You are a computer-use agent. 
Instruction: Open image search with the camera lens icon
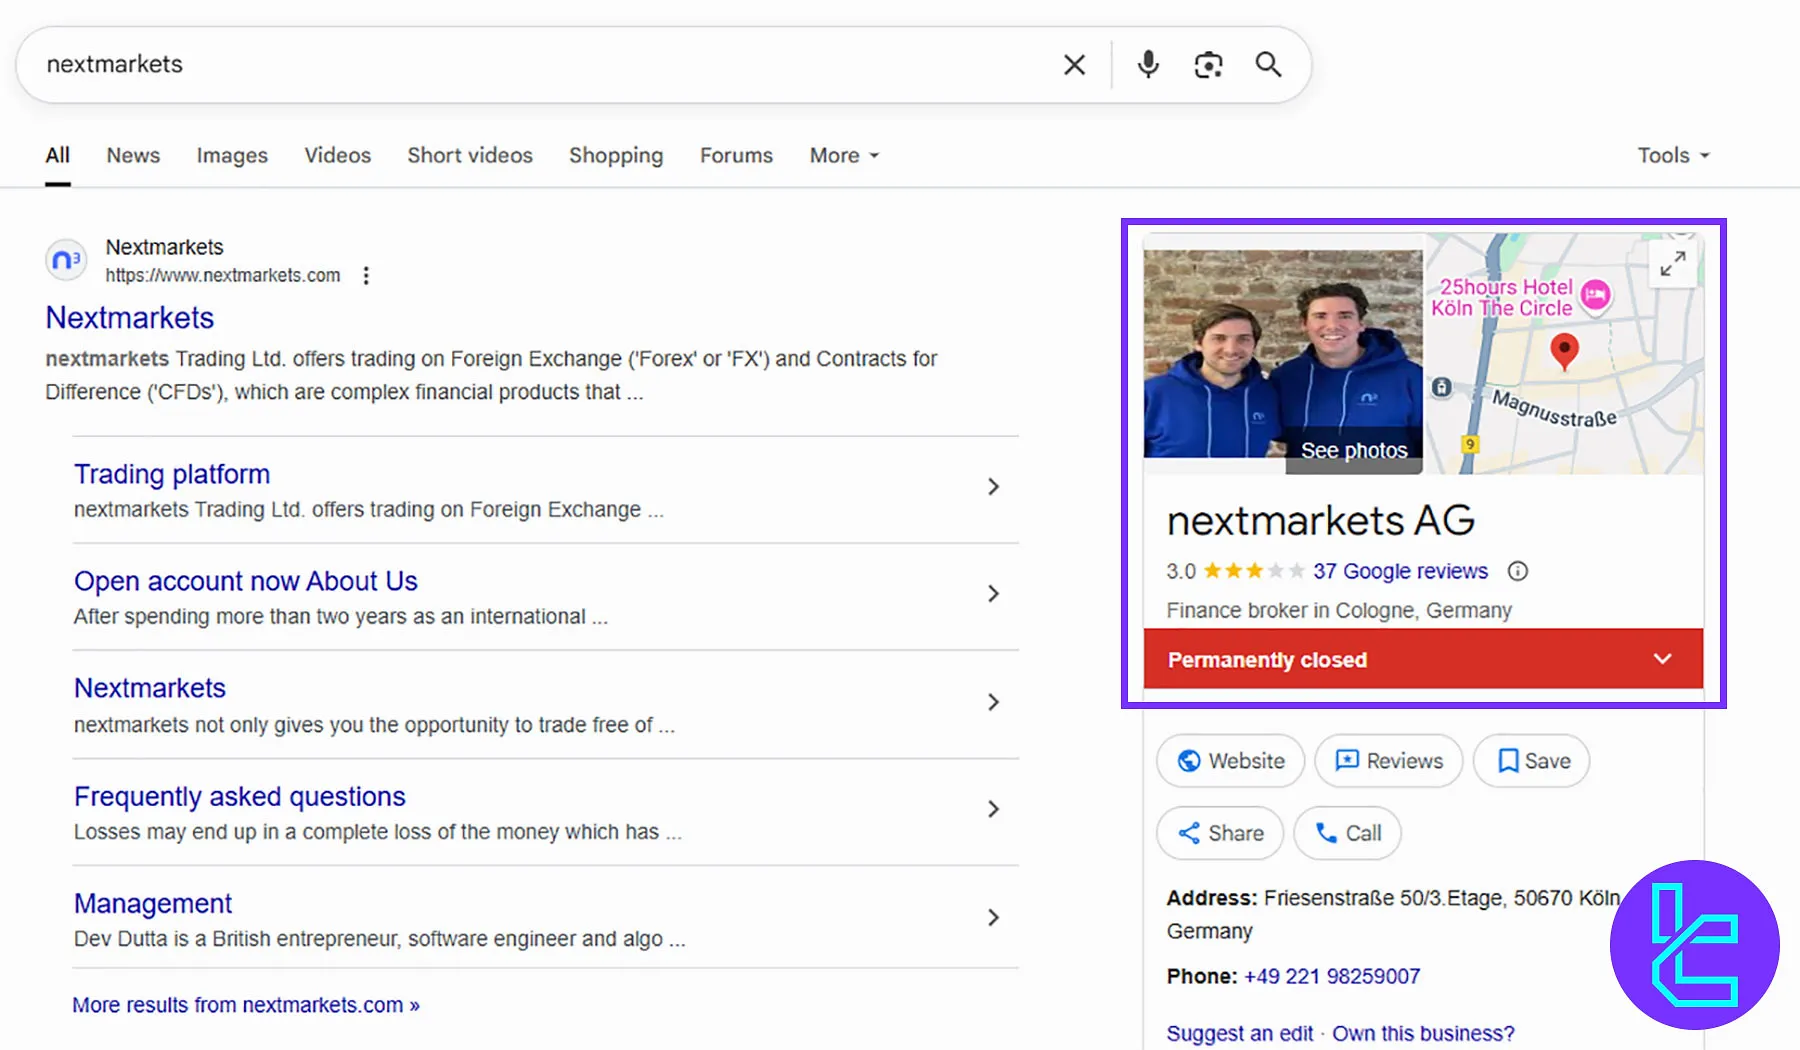tap(1208, 65)
